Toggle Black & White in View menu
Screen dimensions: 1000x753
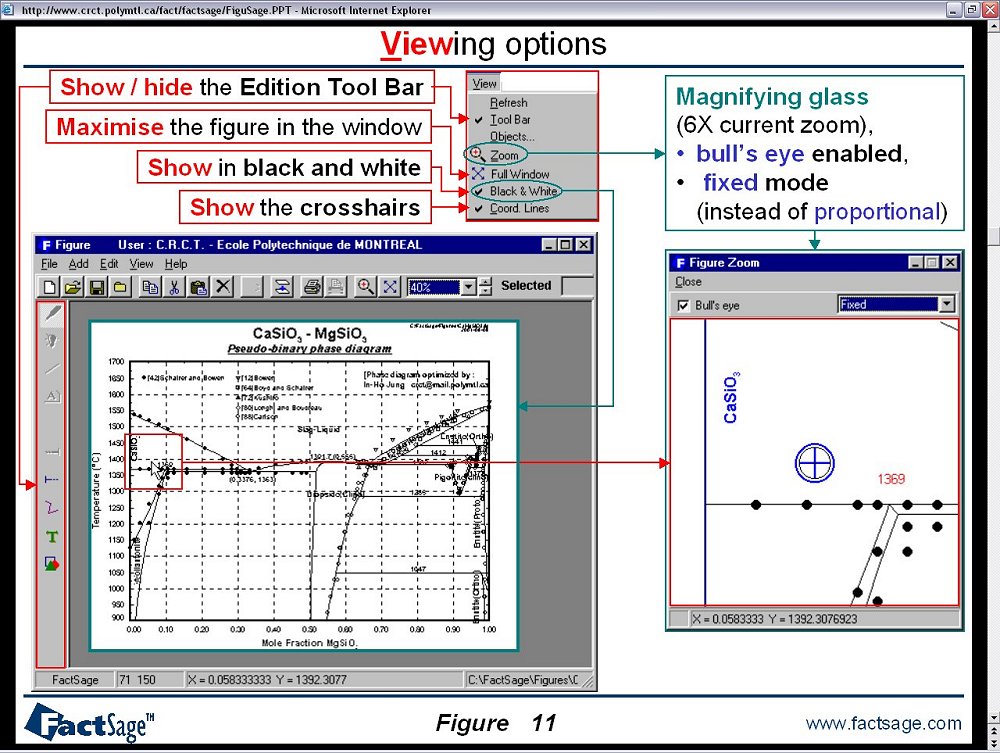click(523, 191)
